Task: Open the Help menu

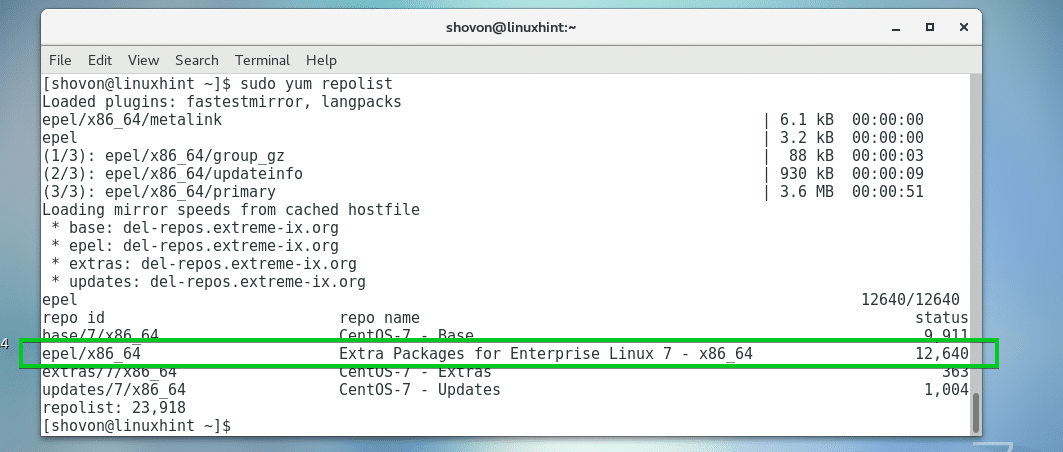Action: [x=322, y=60]
